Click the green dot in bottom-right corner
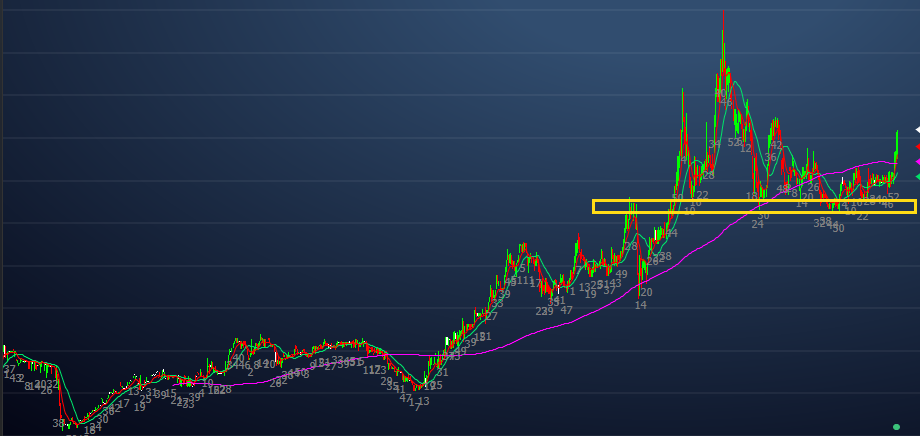 pos(896,427)
